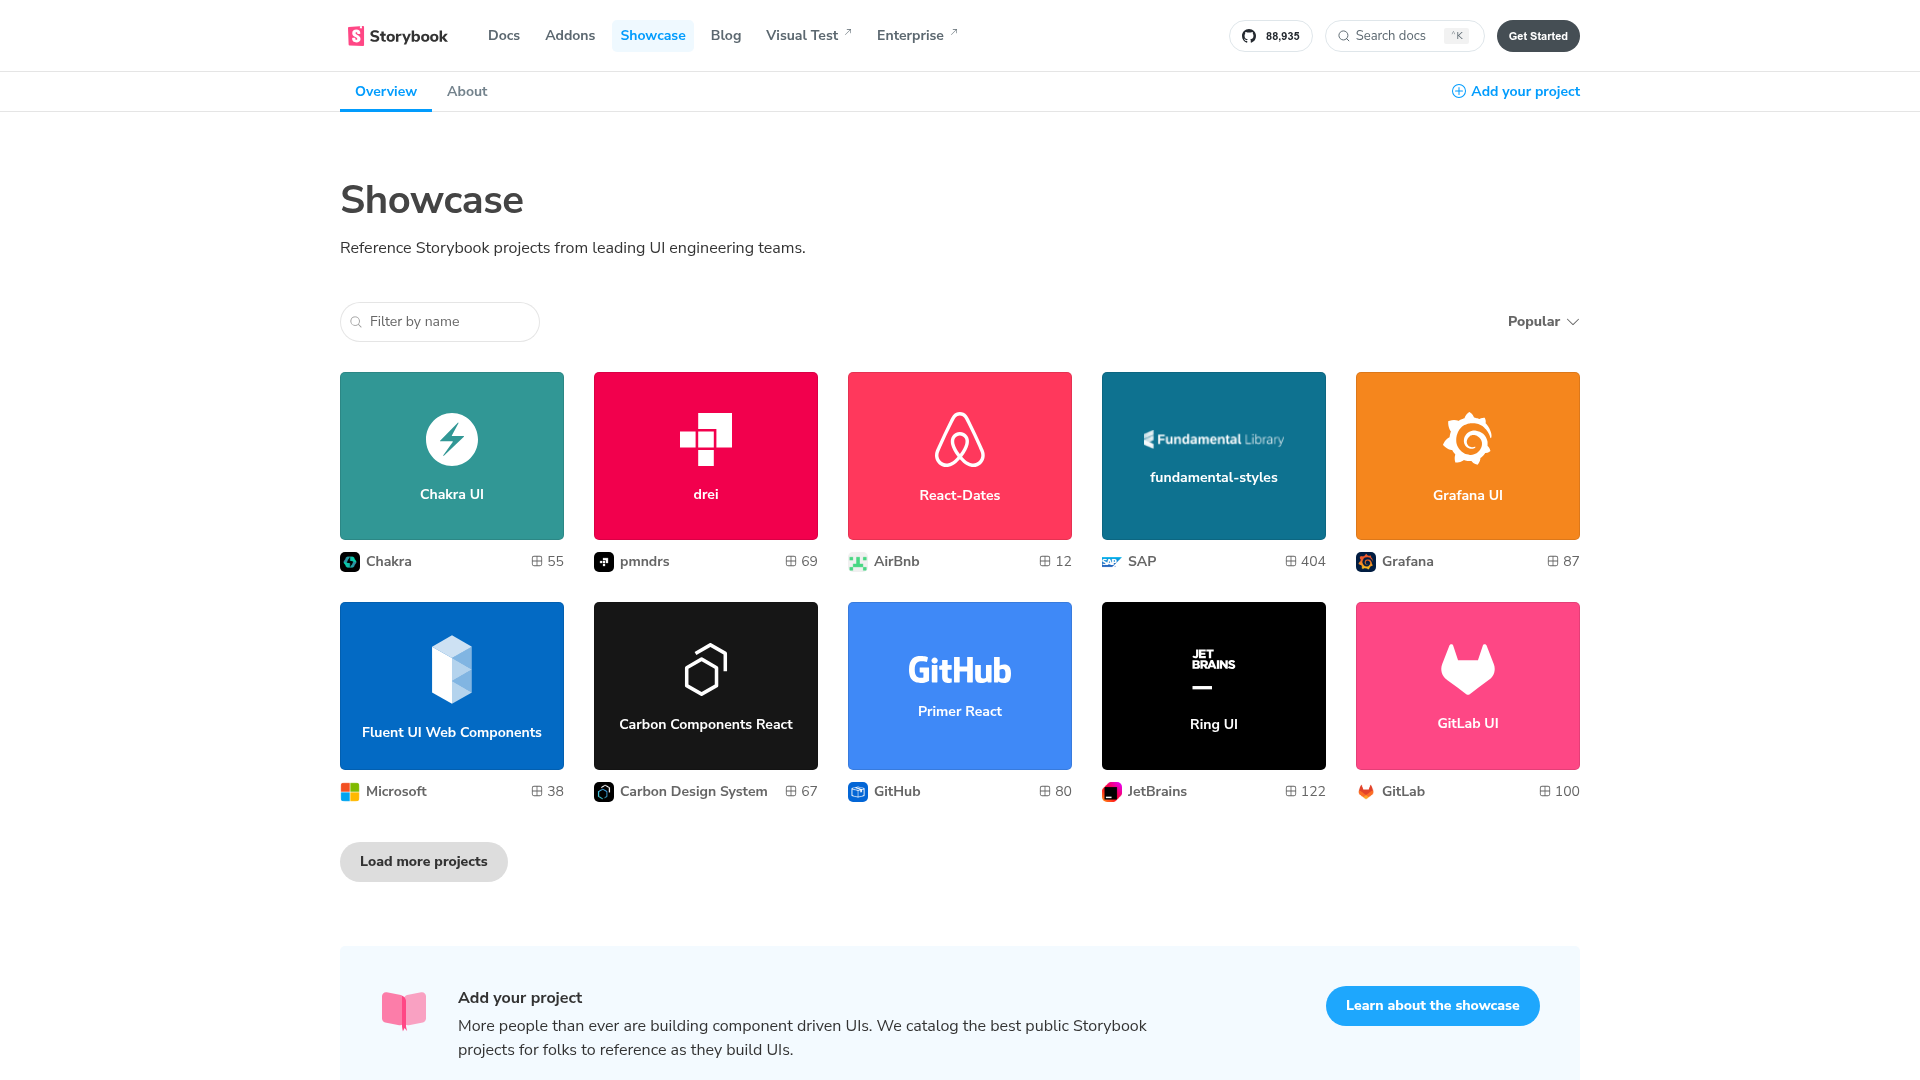Viewport: 1920px width, 1080px height.
Task: Click the 87 component count text
Action: (x=1571, y=562)
